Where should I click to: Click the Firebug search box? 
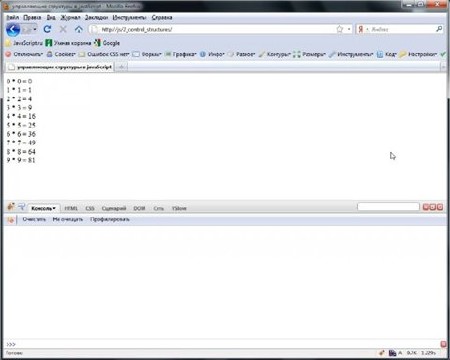[x=388, y=207]
